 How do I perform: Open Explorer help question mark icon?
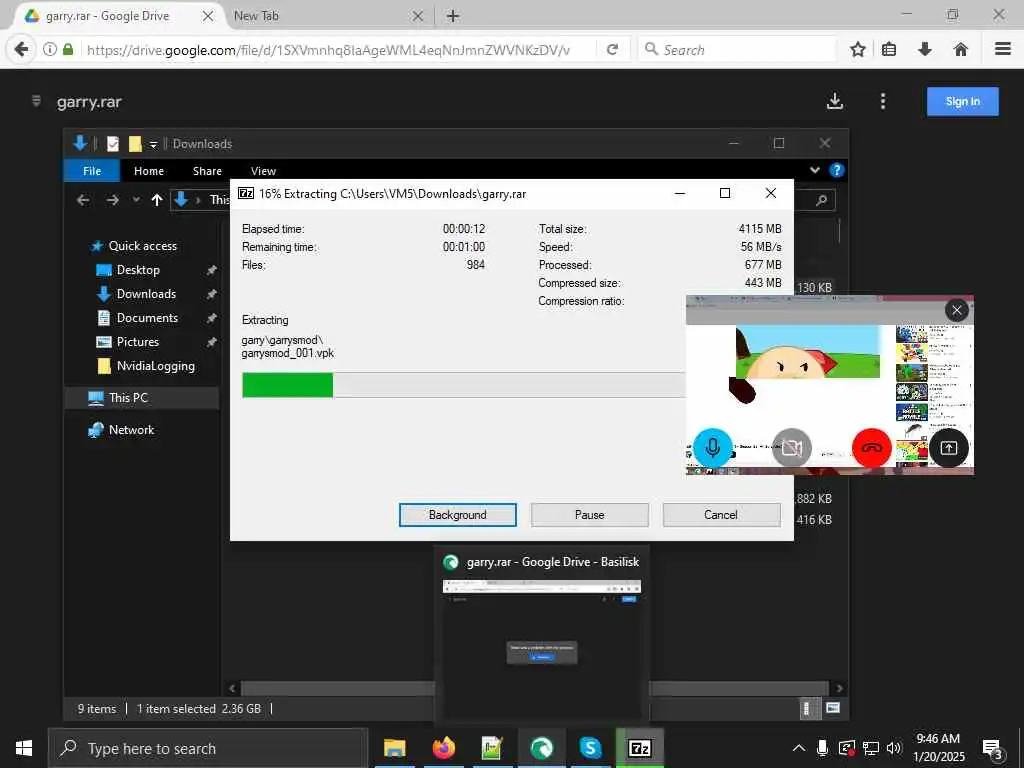tap(837, 170)
